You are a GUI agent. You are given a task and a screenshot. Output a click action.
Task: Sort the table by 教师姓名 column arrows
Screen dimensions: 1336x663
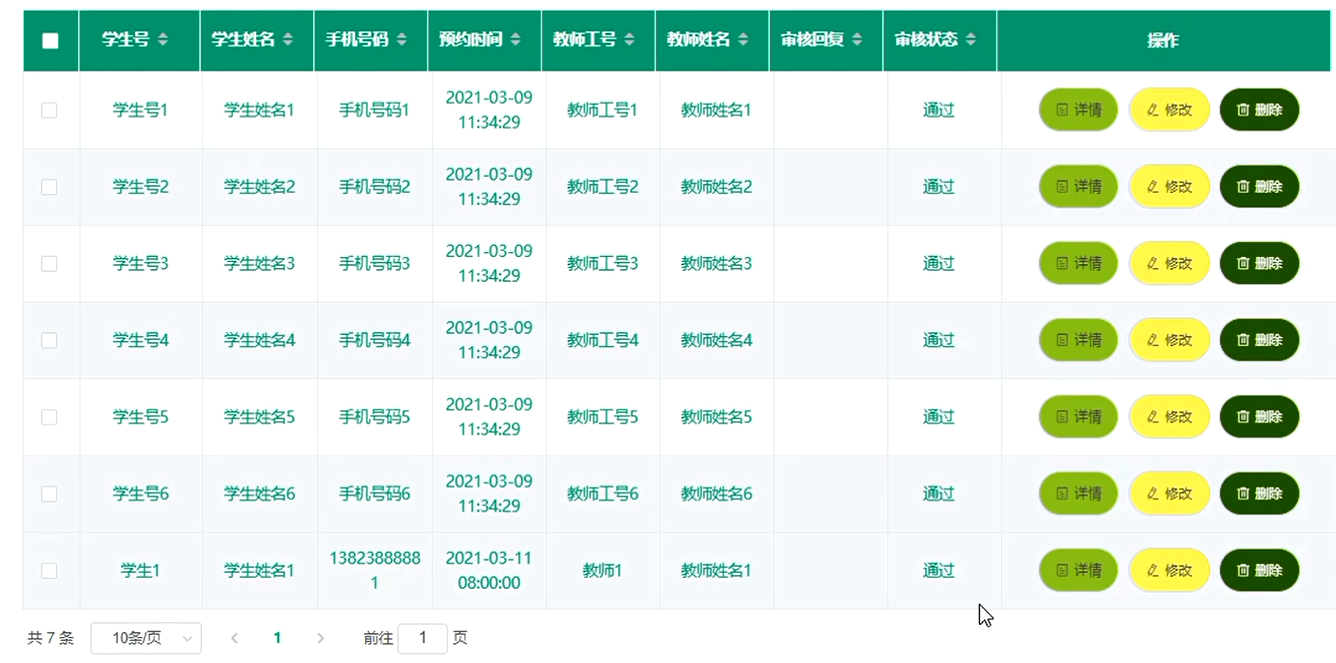pyautogui.click(x=744, y=40)
